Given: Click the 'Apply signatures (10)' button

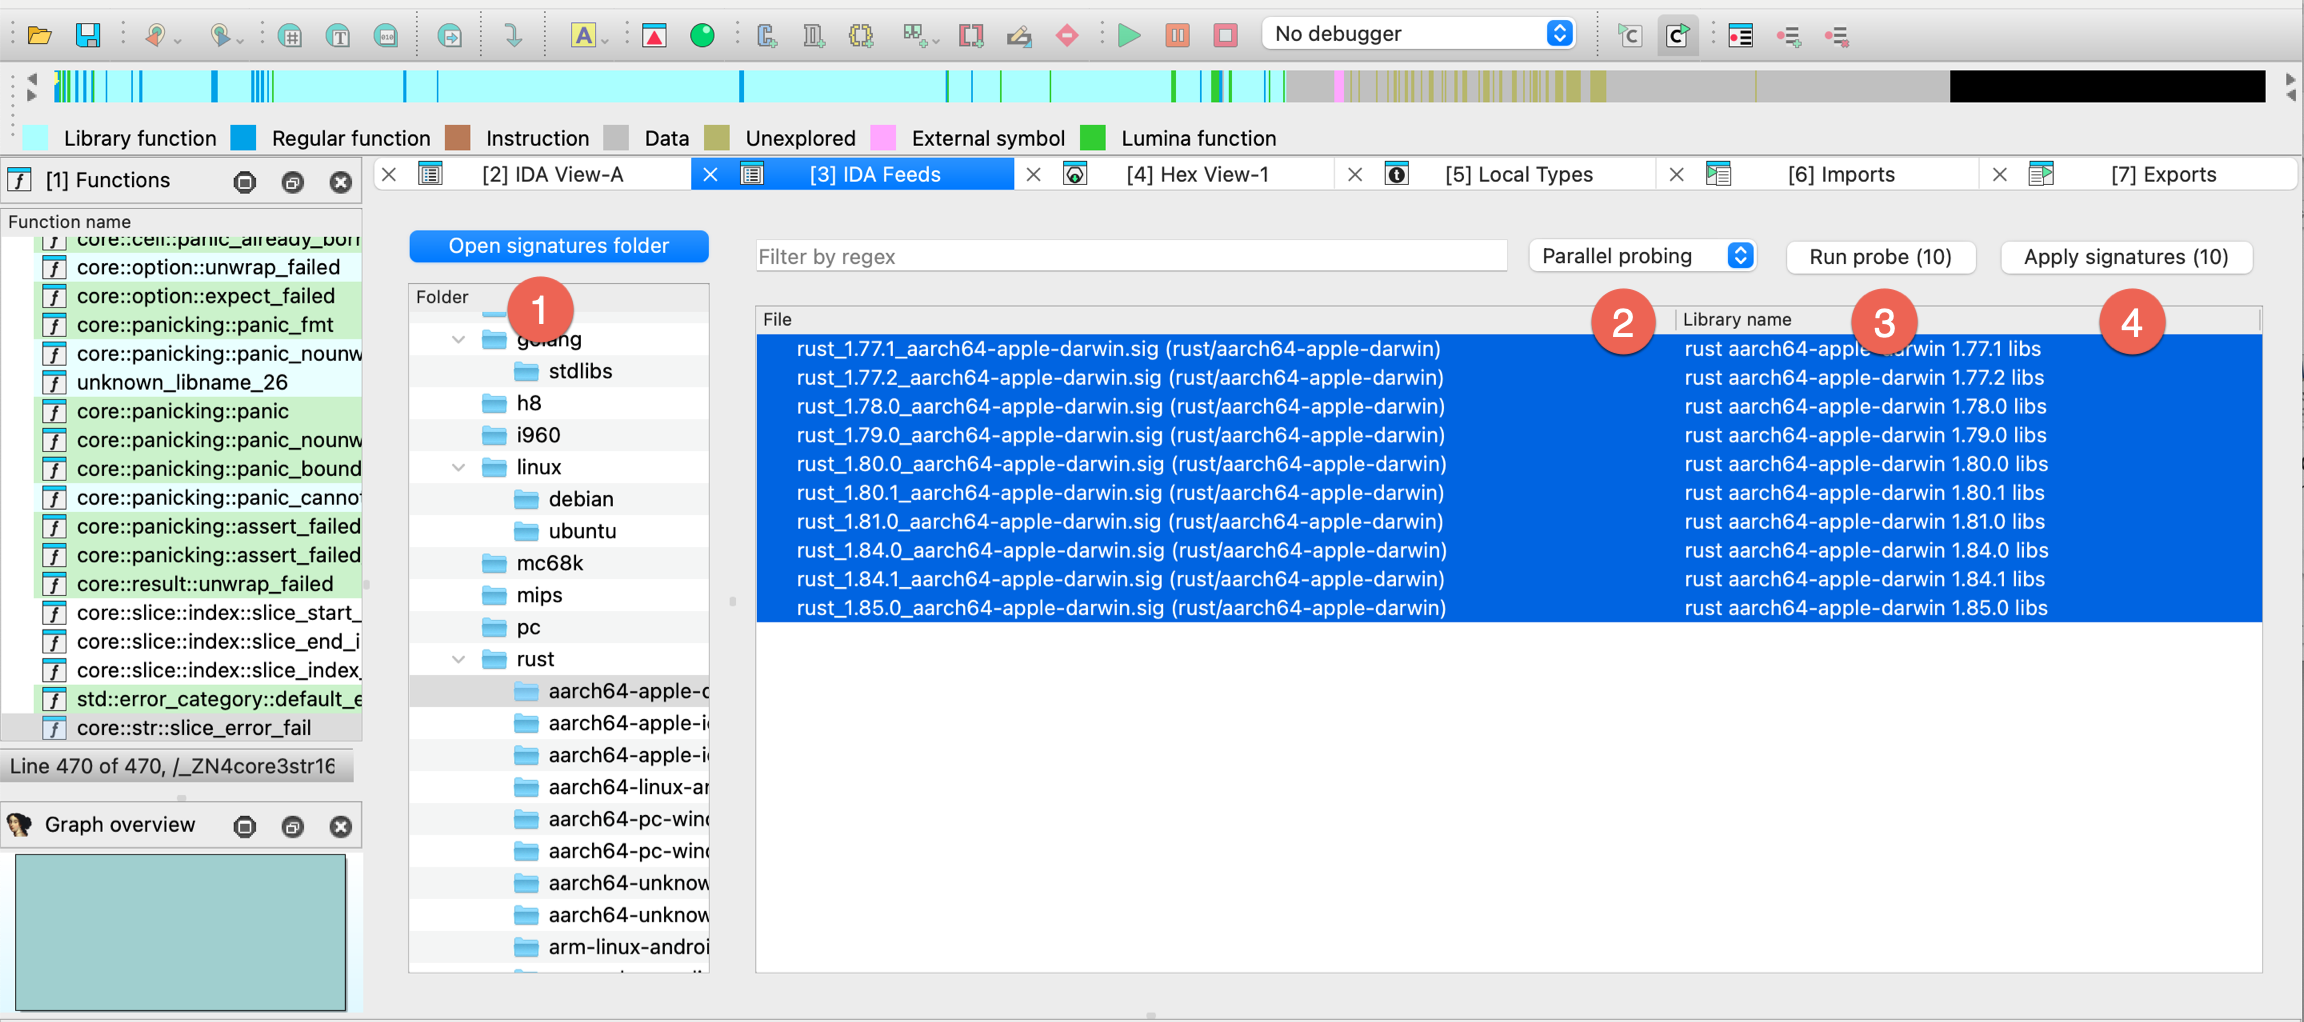Looking at the screenshot, I should tap(2125, 257).
